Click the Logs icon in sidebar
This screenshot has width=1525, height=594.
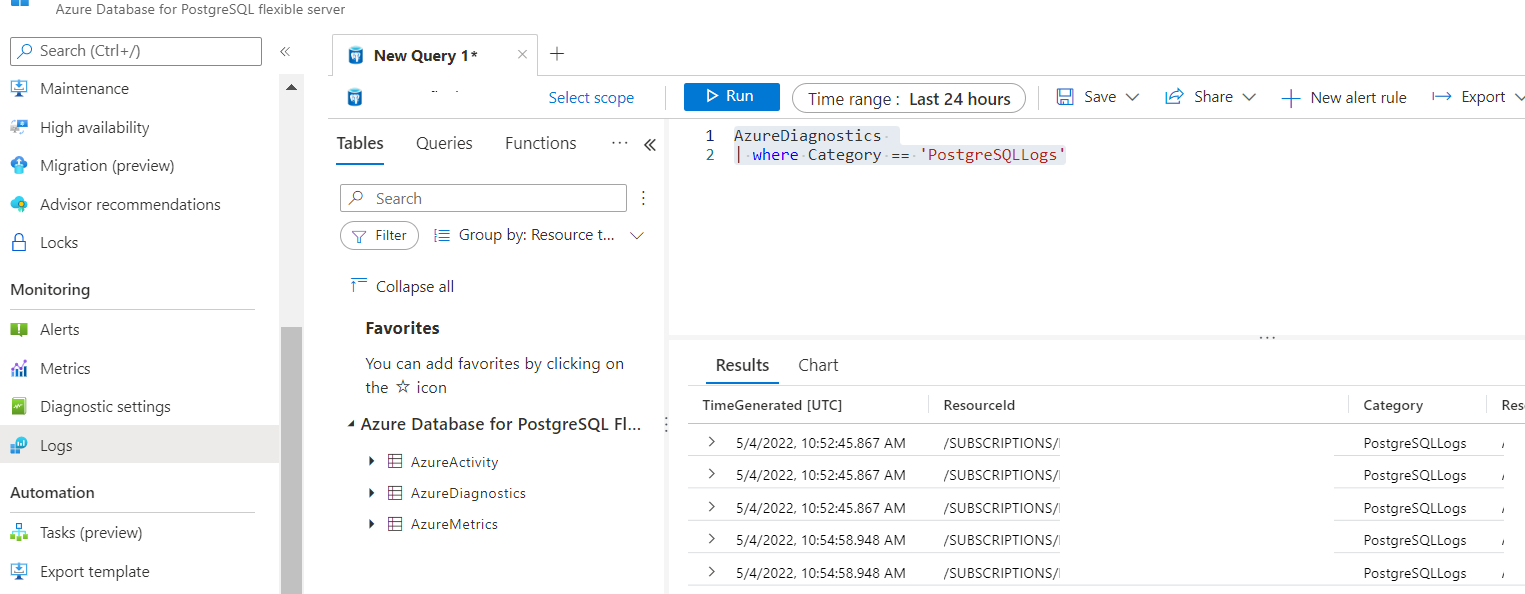pyautogui.click(x=19, y=445)
